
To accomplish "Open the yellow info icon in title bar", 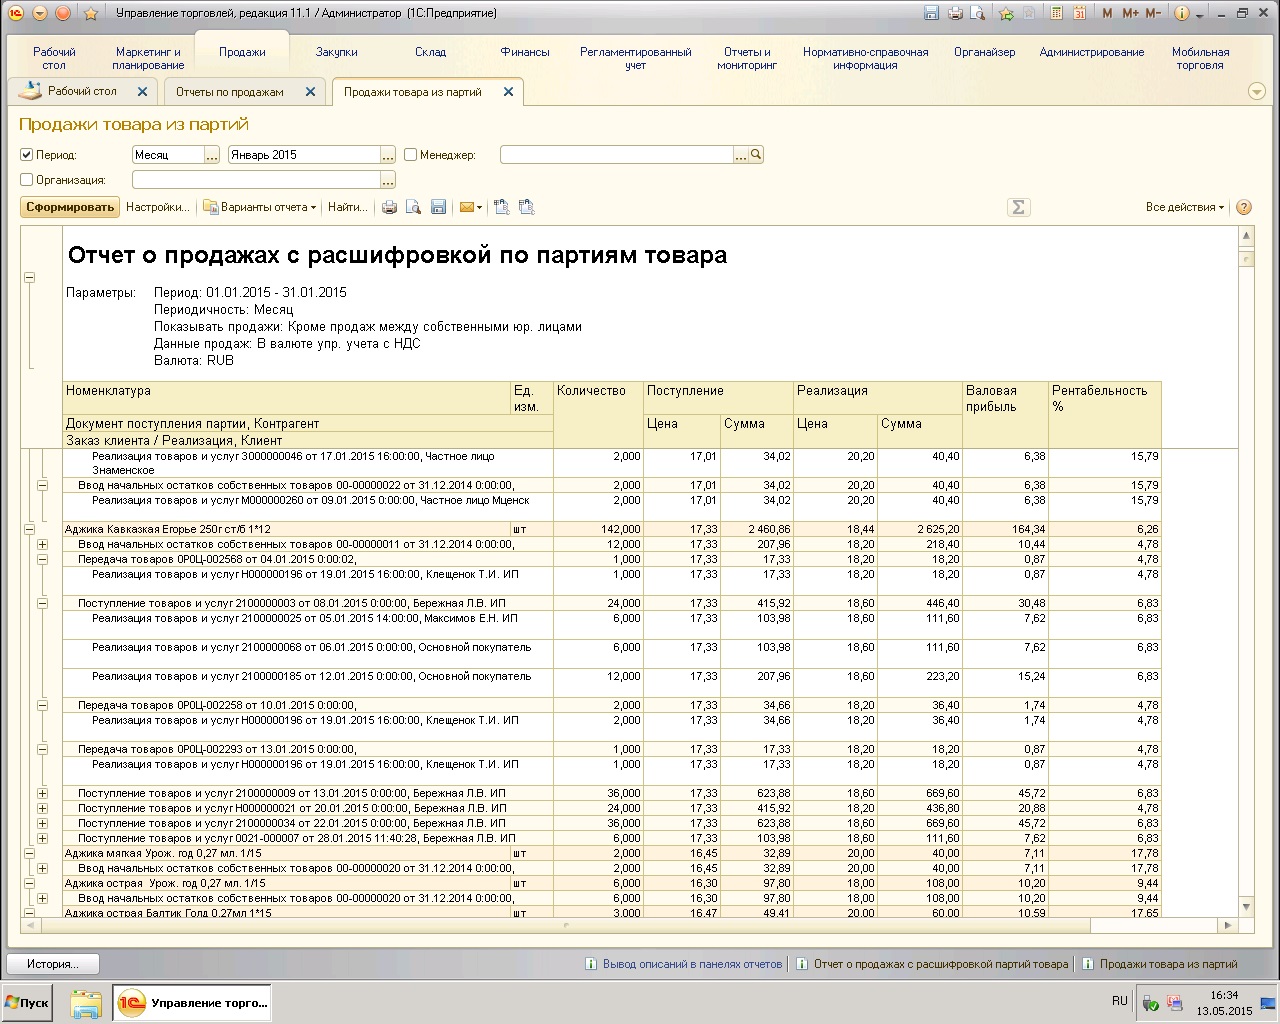I will (x=1181, y=13).
